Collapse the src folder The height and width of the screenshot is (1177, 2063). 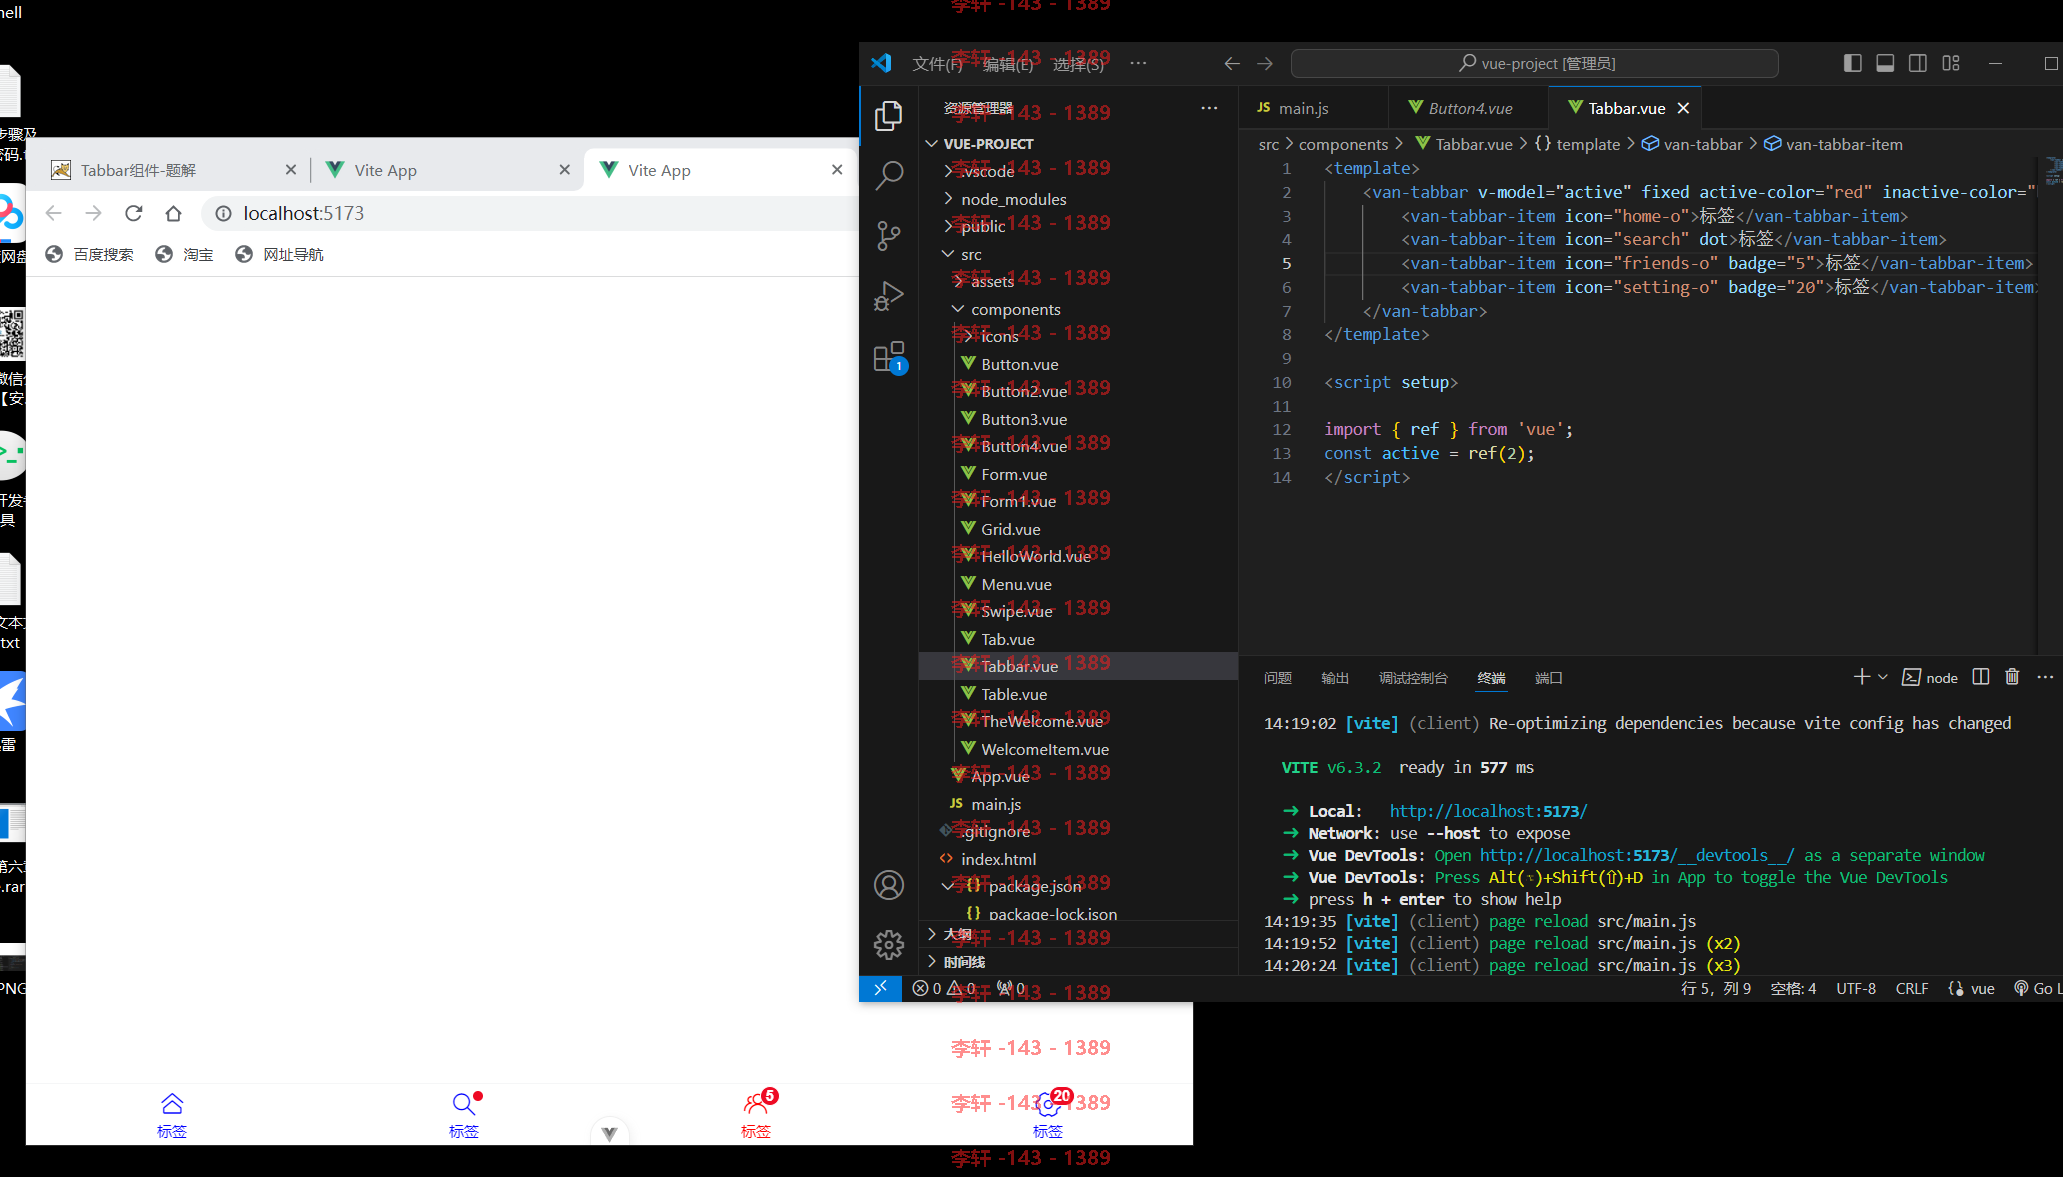(971, 254)
